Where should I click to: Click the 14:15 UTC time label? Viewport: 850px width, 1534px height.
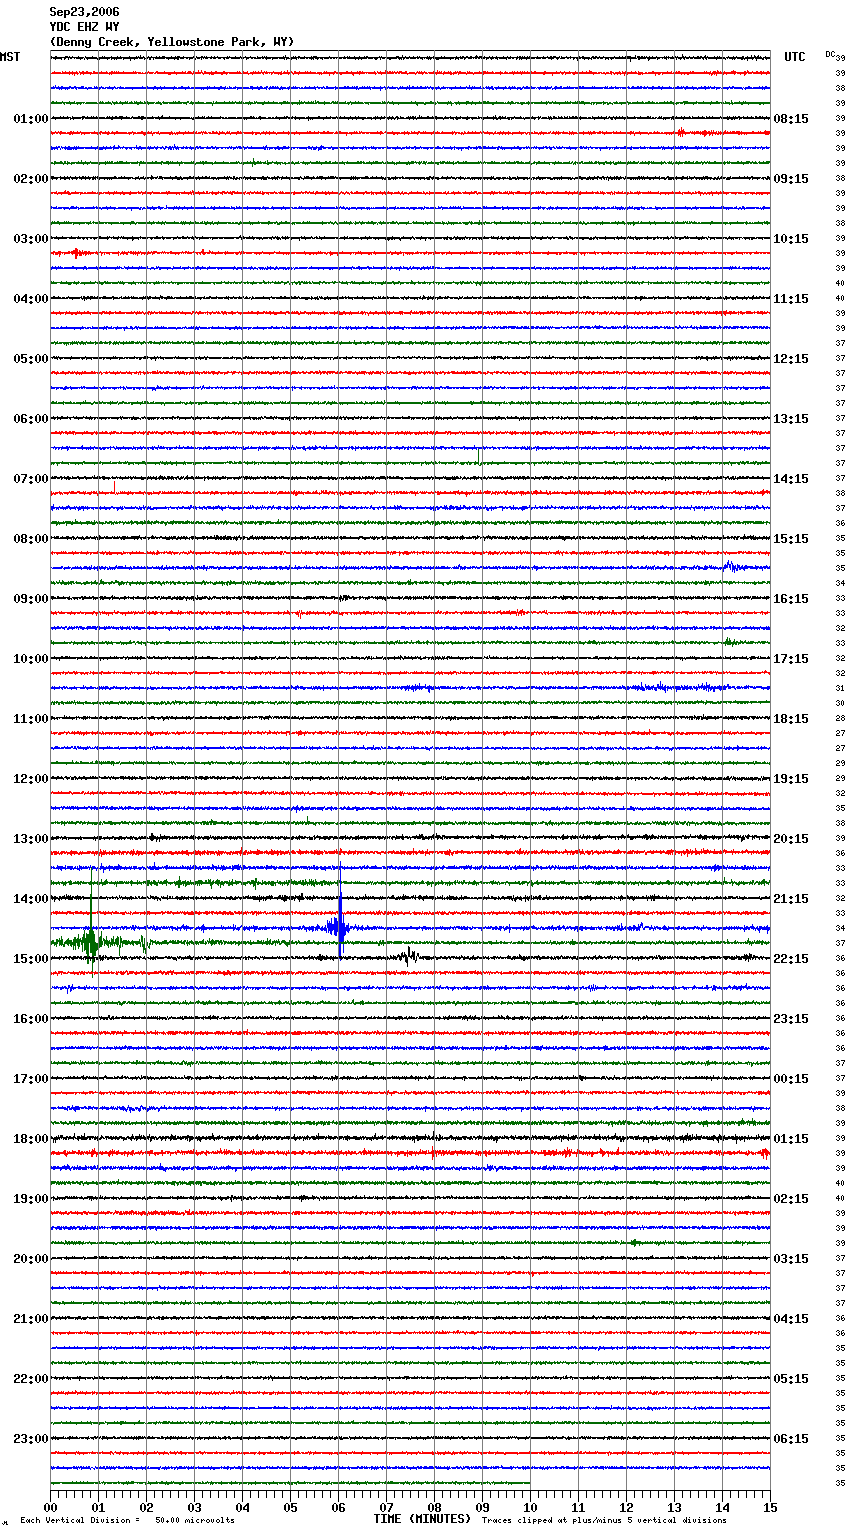coord(791,479)
